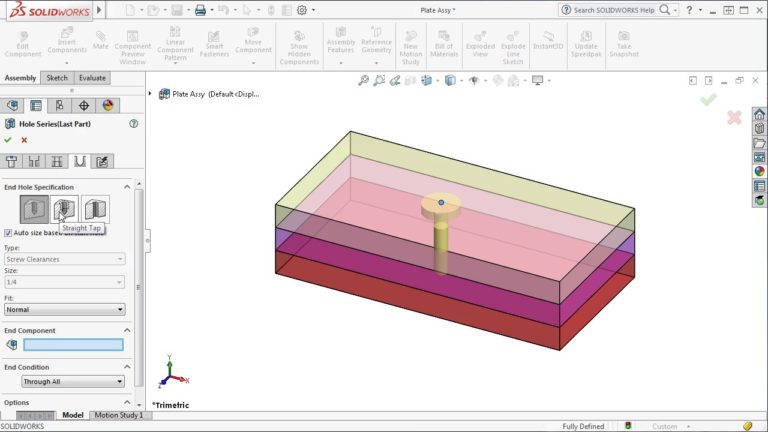Viewport: 768px width, 432px height.
Task: Open Appearances task pane tab
Action: (x=759, y=171)
